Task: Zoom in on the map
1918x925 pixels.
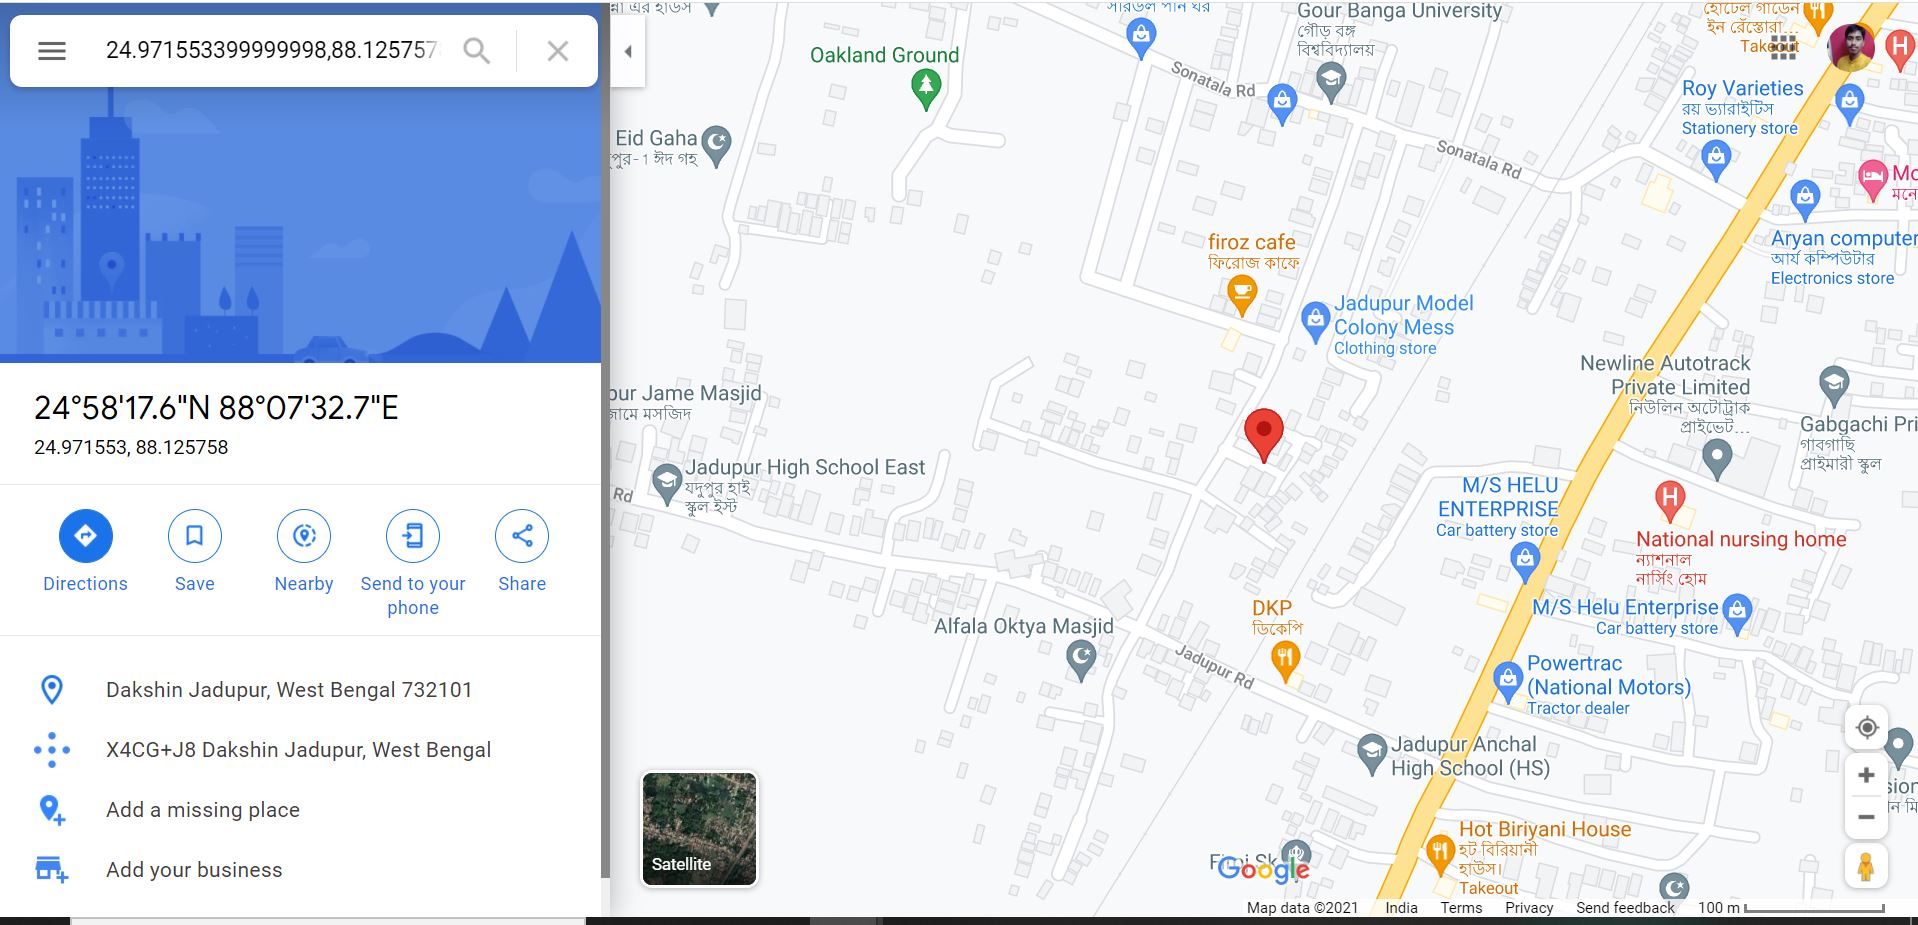Action: [1866, 775]
